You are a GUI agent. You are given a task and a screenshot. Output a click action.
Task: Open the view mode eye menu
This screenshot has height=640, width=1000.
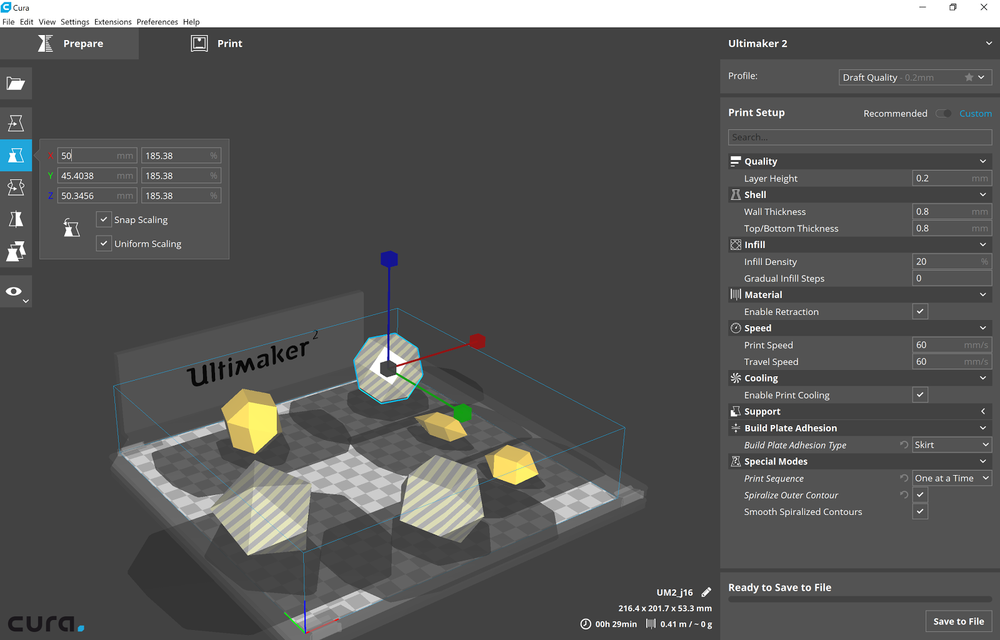click(15, 291)
